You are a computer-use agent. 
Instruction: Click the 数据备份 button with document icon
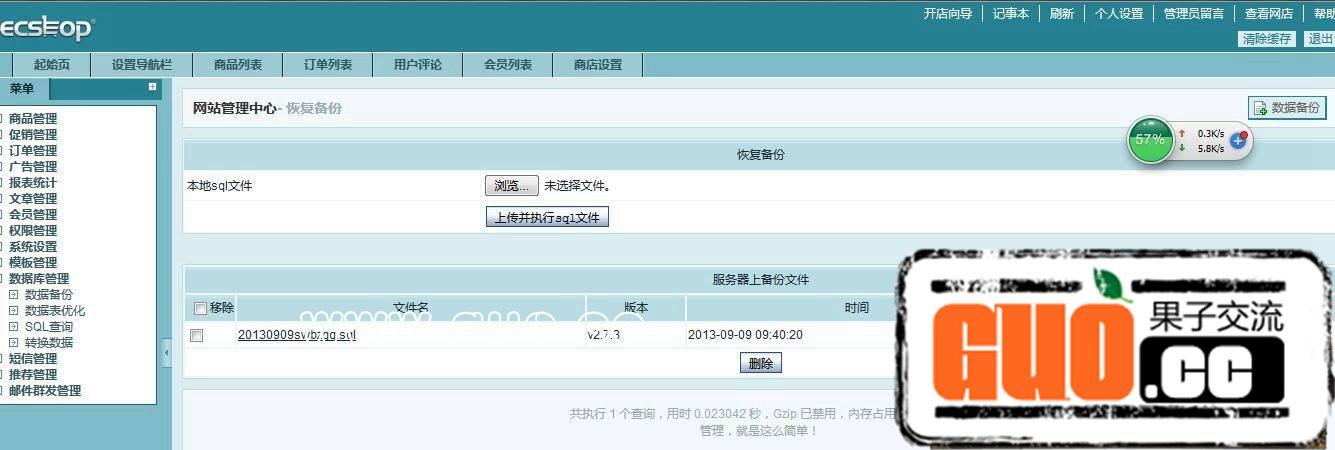1287,108
